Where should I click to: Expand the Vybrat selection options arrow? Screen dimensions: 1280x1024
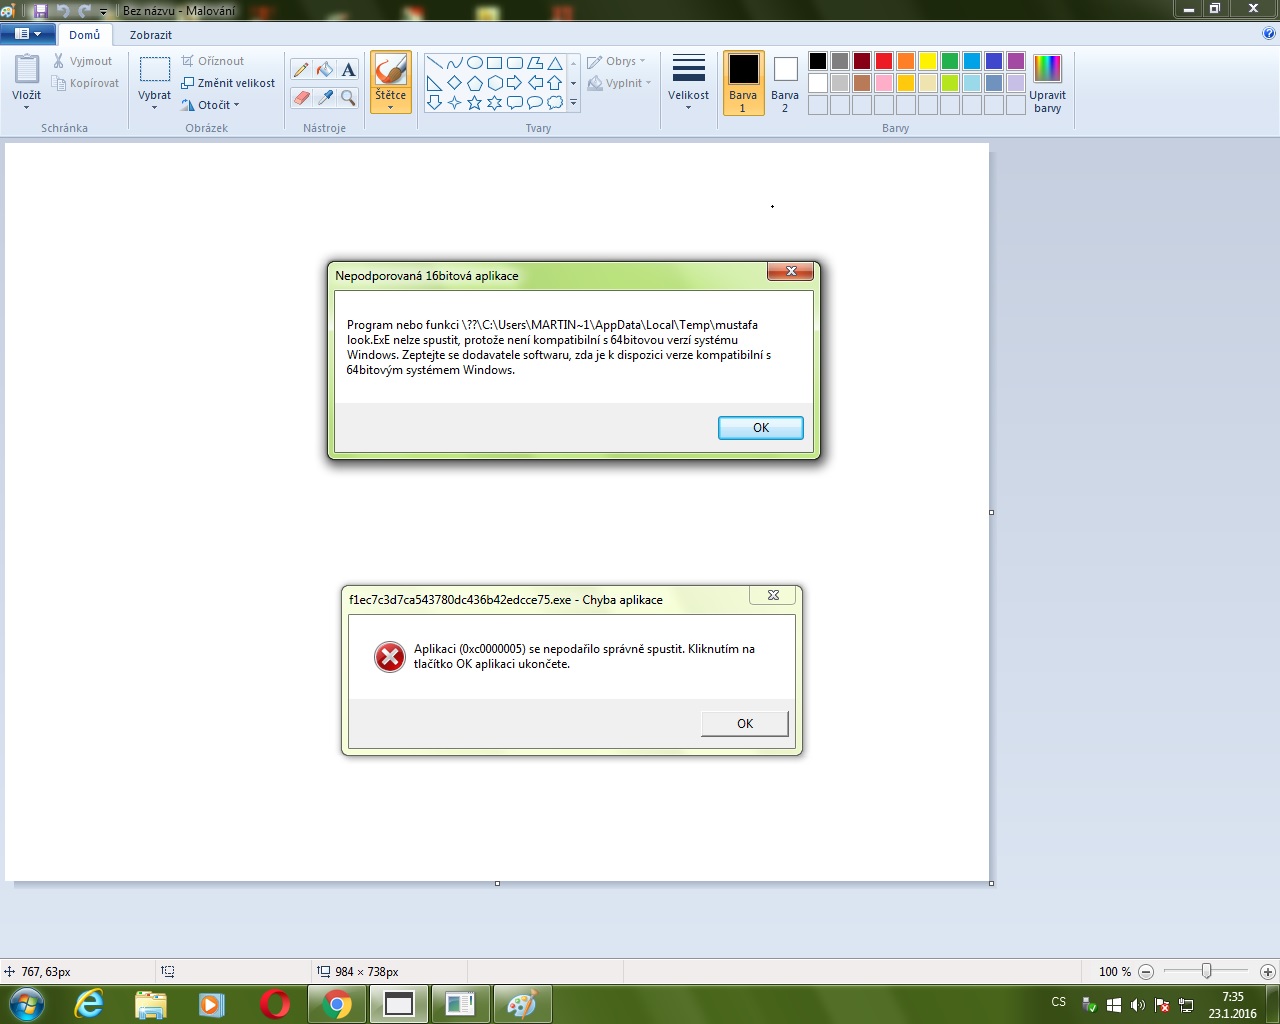(x=154, y=107)
